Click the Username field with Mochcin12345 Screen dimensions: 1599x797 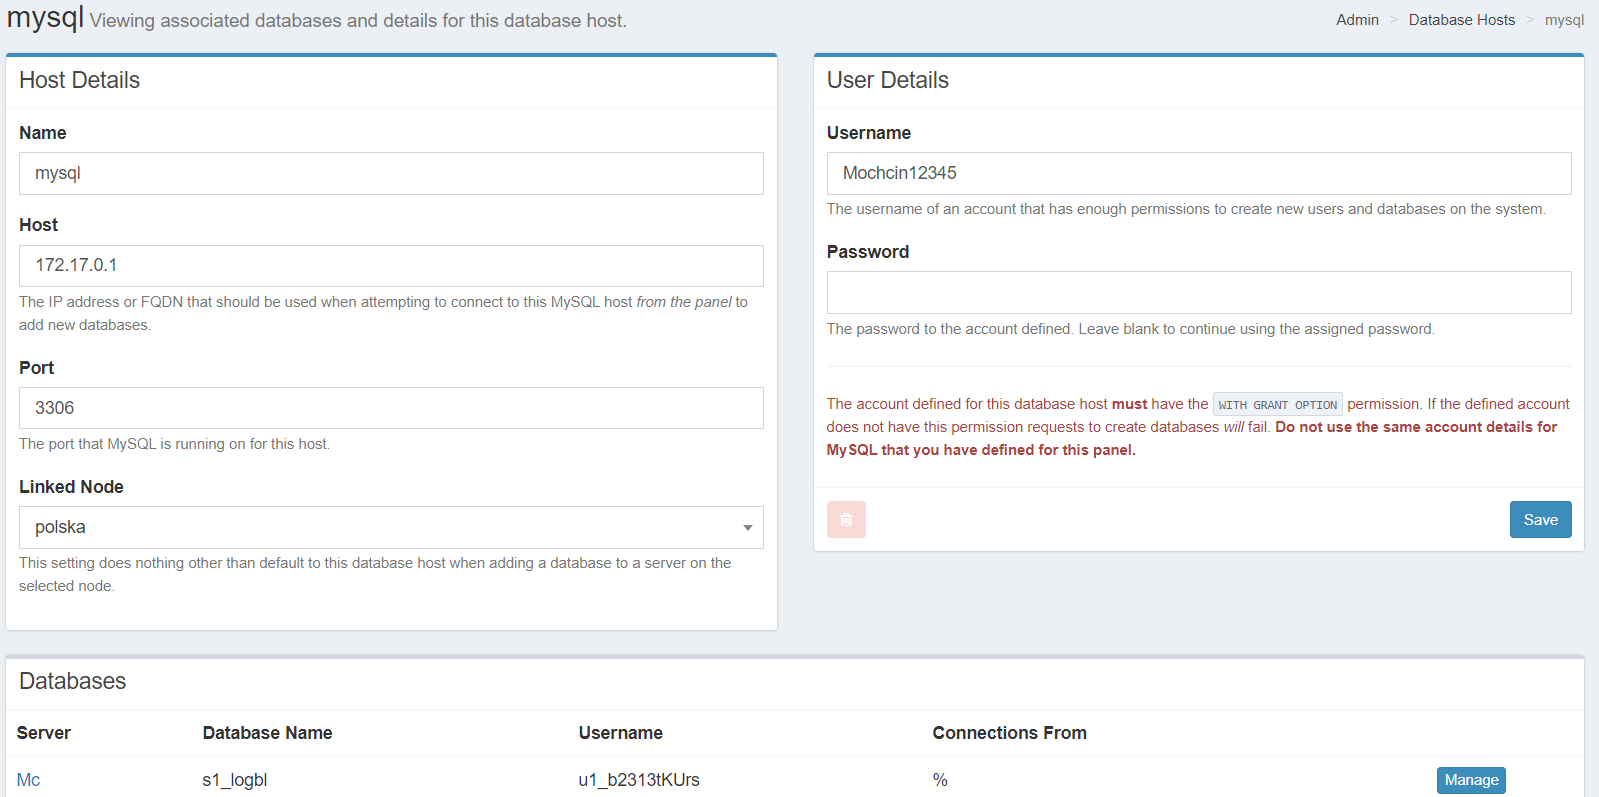pyautogui.click(x=1198, y=173)
